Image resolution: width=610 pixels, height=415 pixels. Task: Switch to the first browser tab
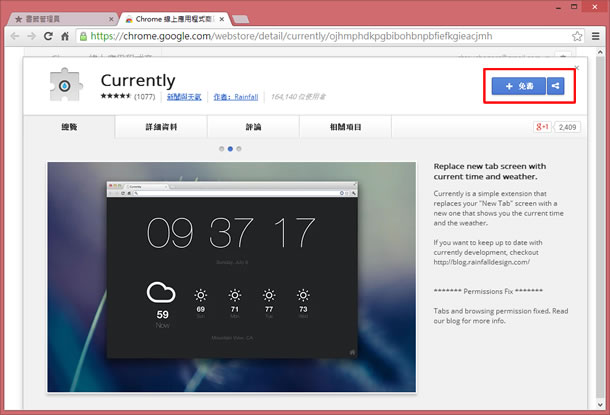[62, 19]
